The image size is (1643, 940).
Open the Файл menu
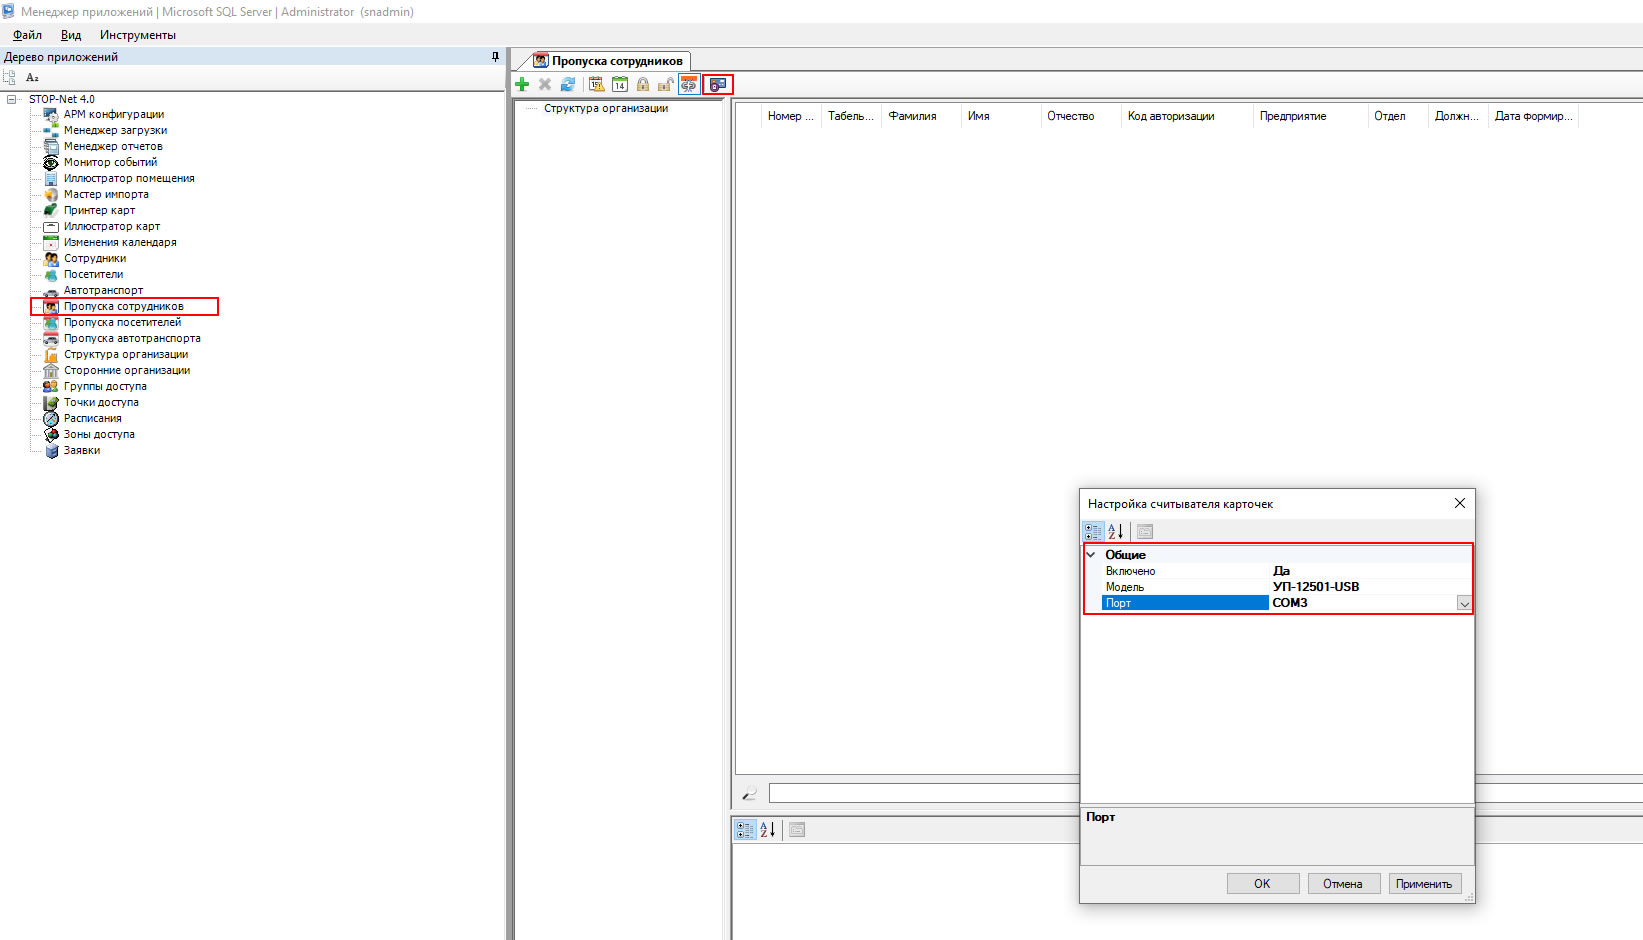point(27,35)
